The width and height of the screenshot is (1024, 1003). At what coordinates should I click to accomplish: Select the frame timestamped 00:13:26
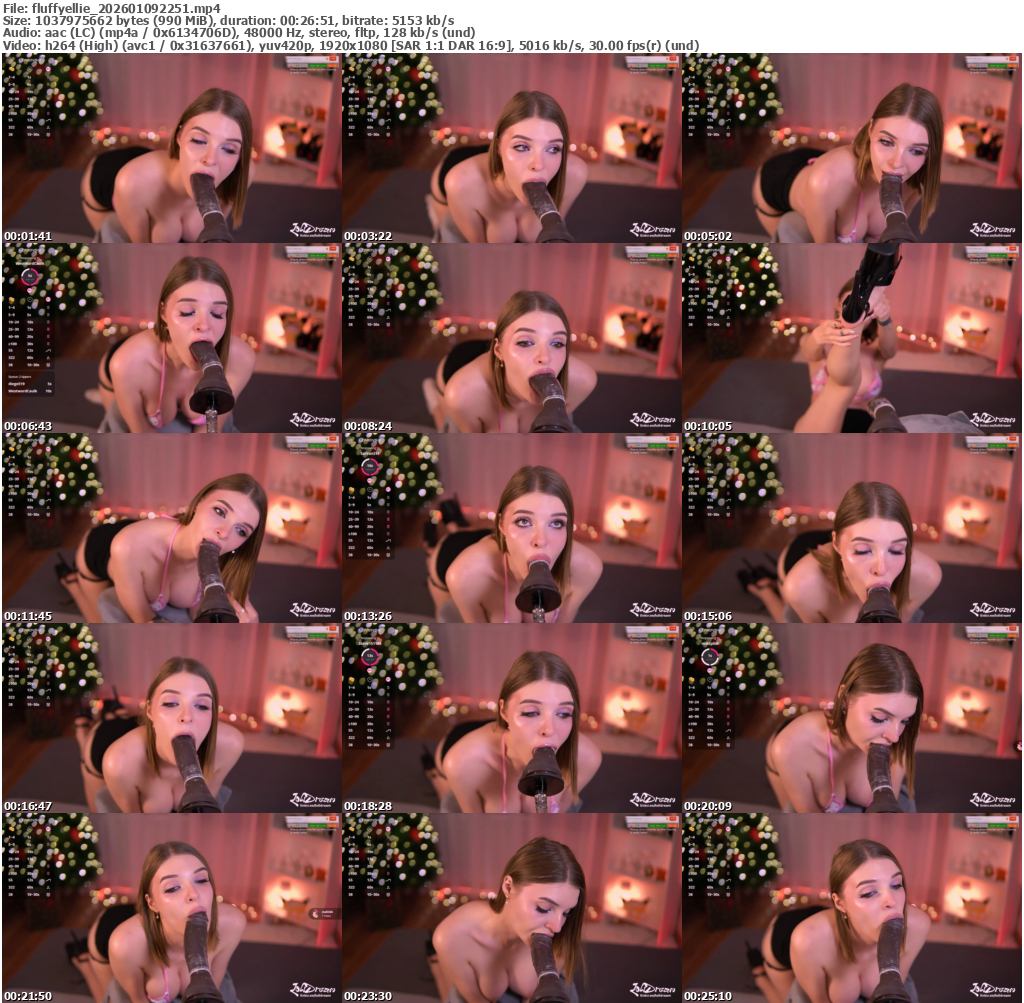(511, 528)
